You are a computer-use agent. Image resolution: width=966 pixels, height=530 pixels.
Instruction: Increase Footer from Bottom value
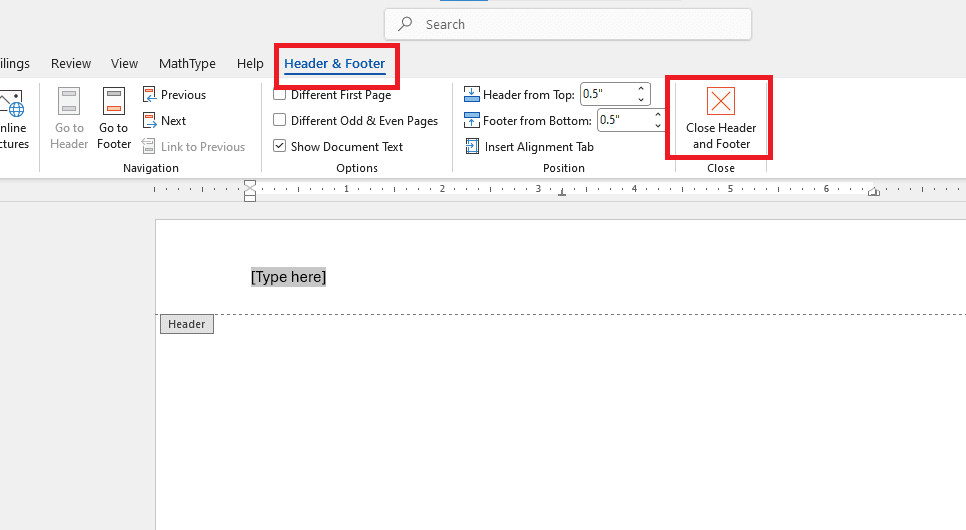click(659, 115)
